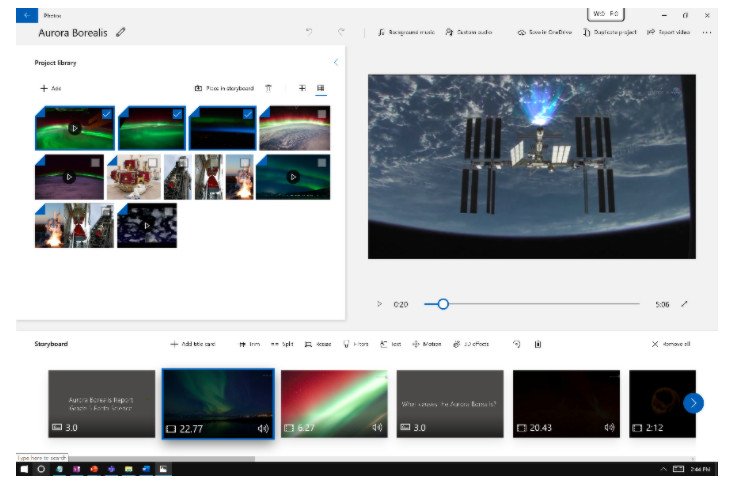Click the storyboard horizontal scrollbar
732x493 pixels.
pos(161,459)
